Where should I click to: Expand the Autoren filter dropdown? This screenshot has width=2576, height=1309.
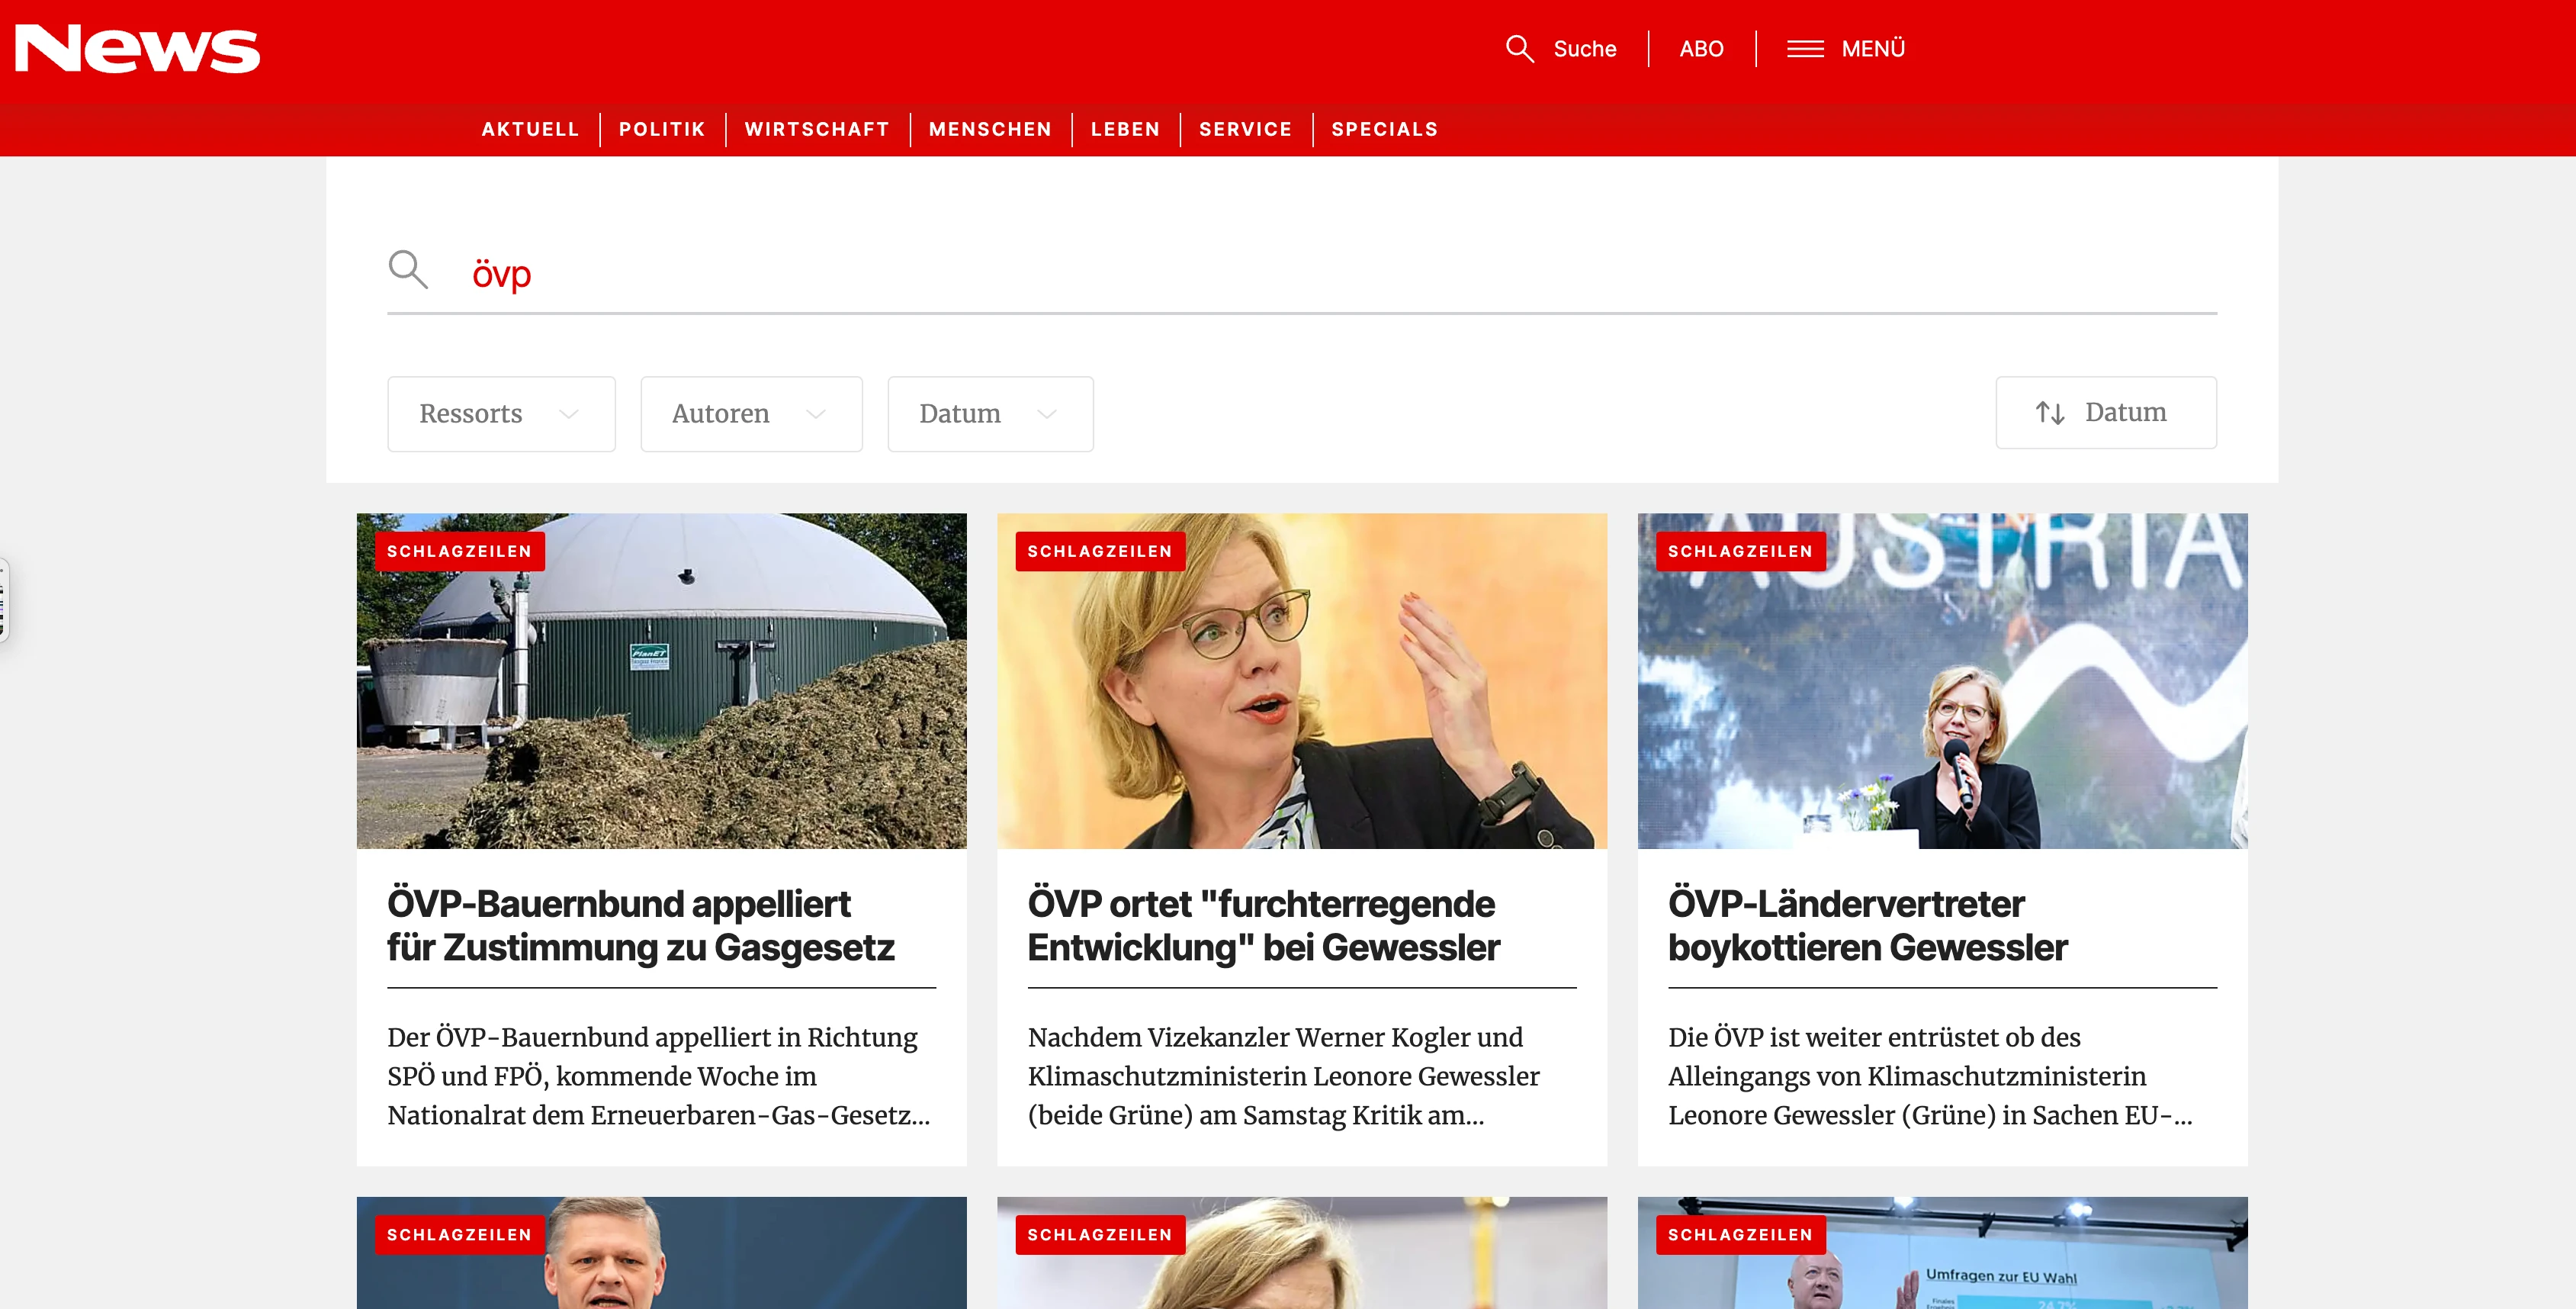(x=750, y=414)
